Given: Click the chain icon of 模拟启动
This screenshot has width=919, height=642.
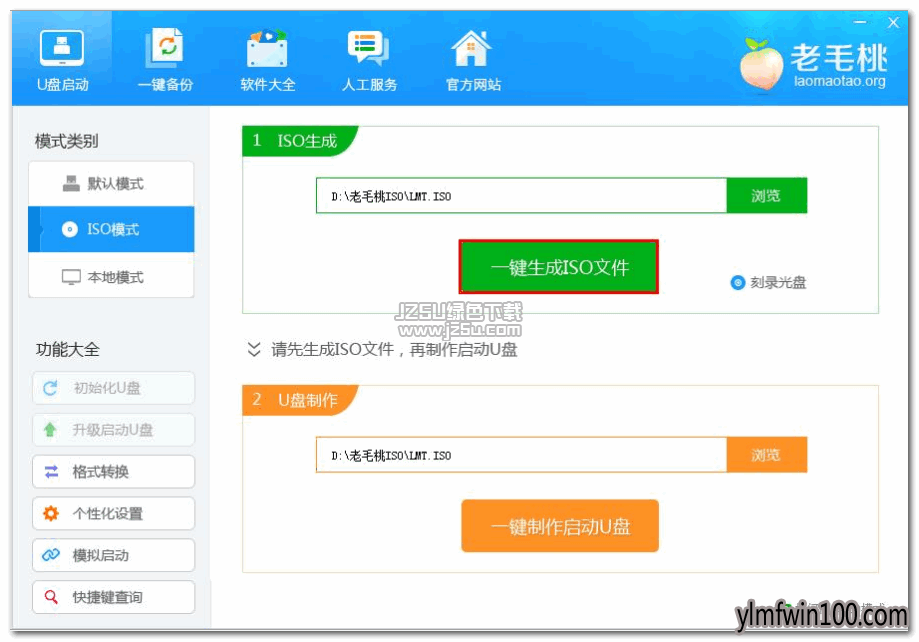Looking at the screenshot, I should [51, 555].
